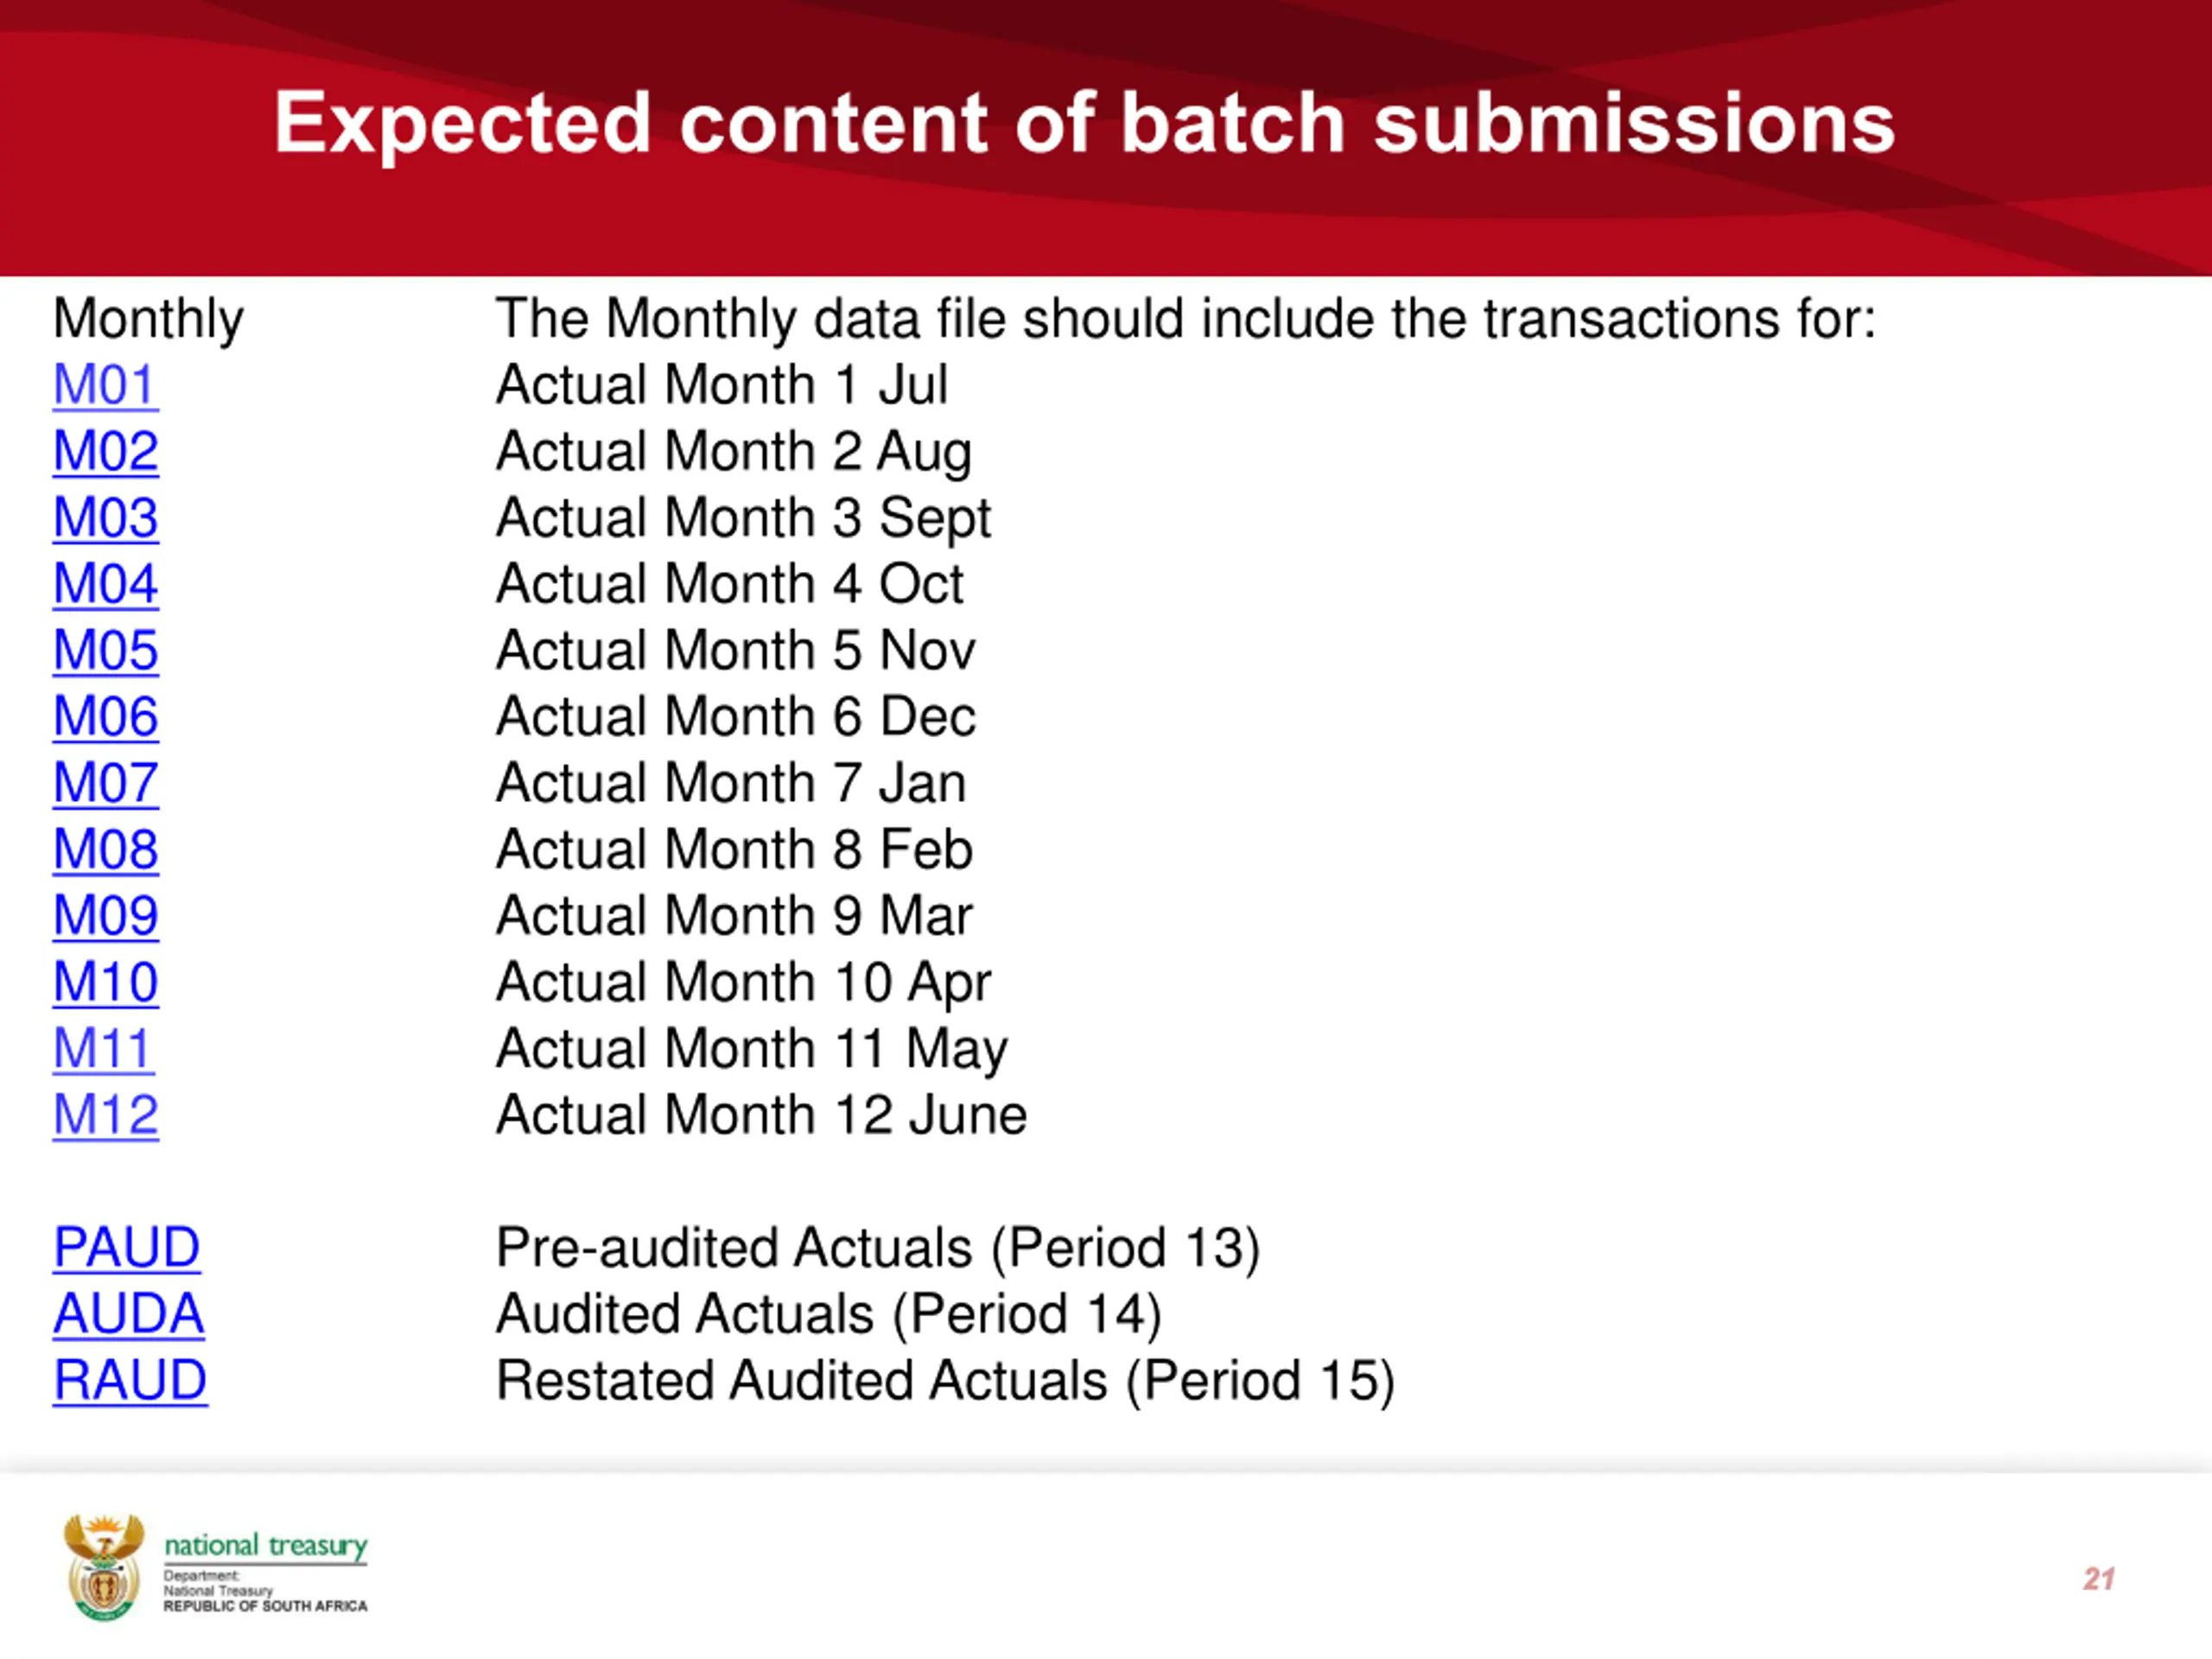Open the M06 link
This screenshot has height=1659, width=2212.
pos(105,717)
